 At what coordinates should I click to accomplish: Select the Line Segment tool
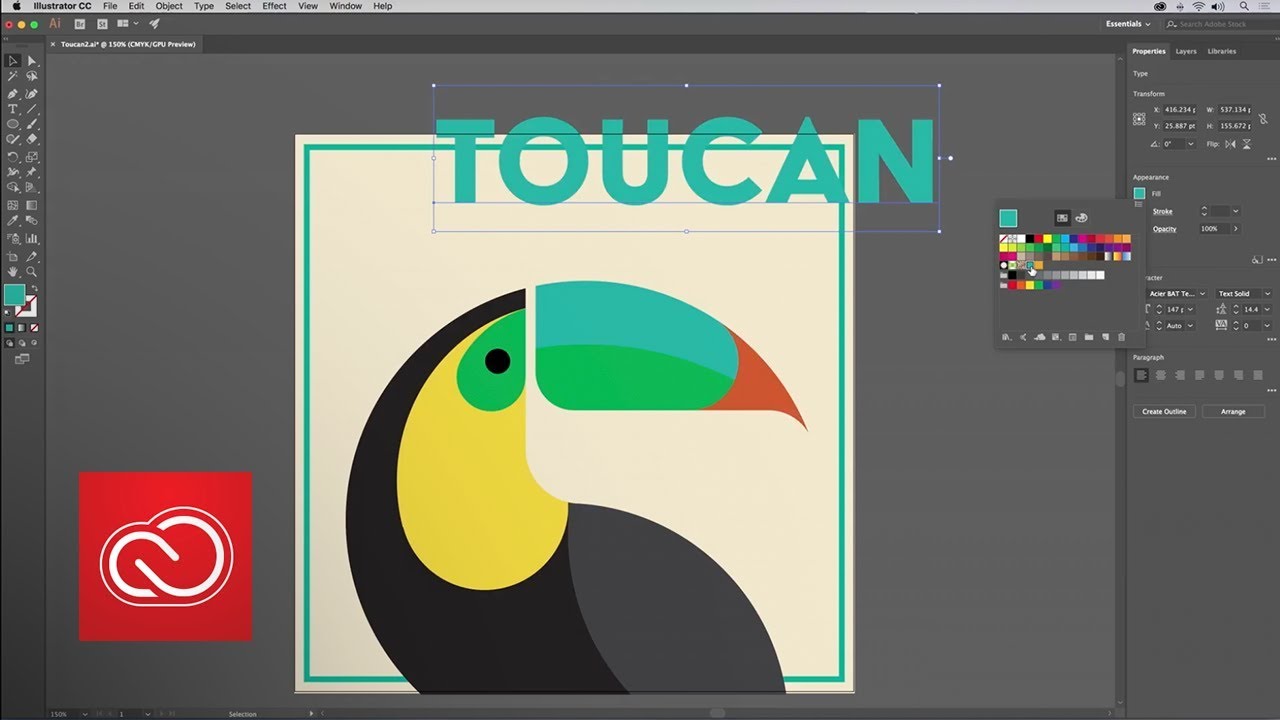(x=32, y=109)
